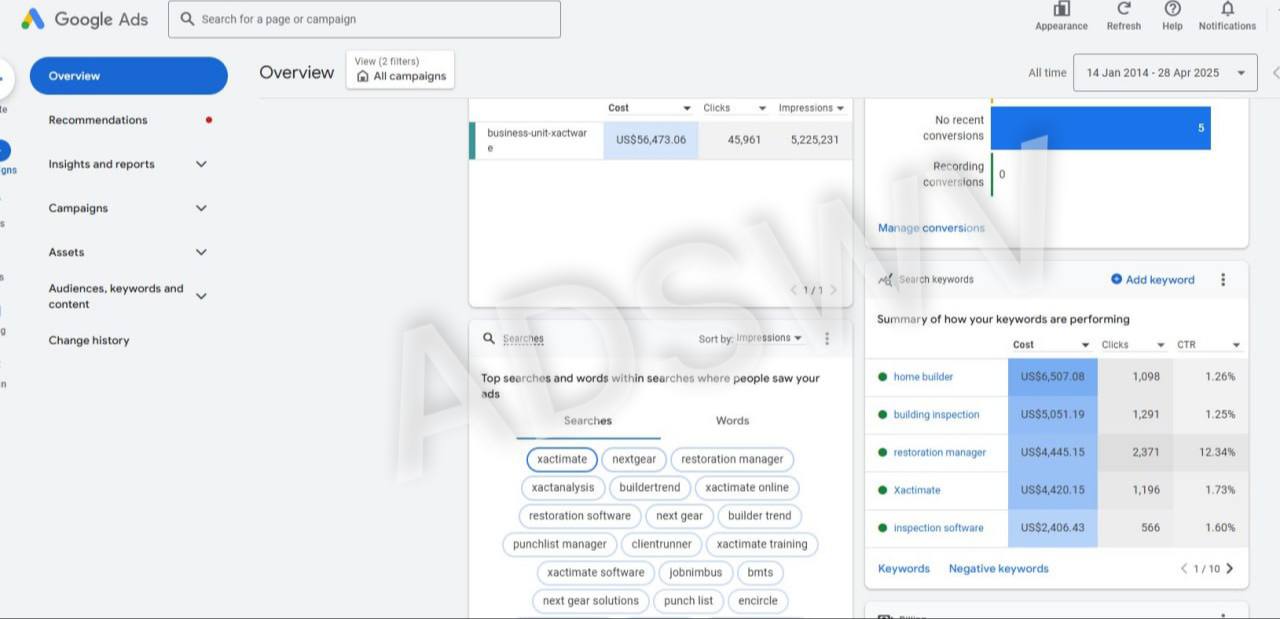Open the Negative keywords link
This screenshot has width=1280, height=619.
(x=999, y=569)
